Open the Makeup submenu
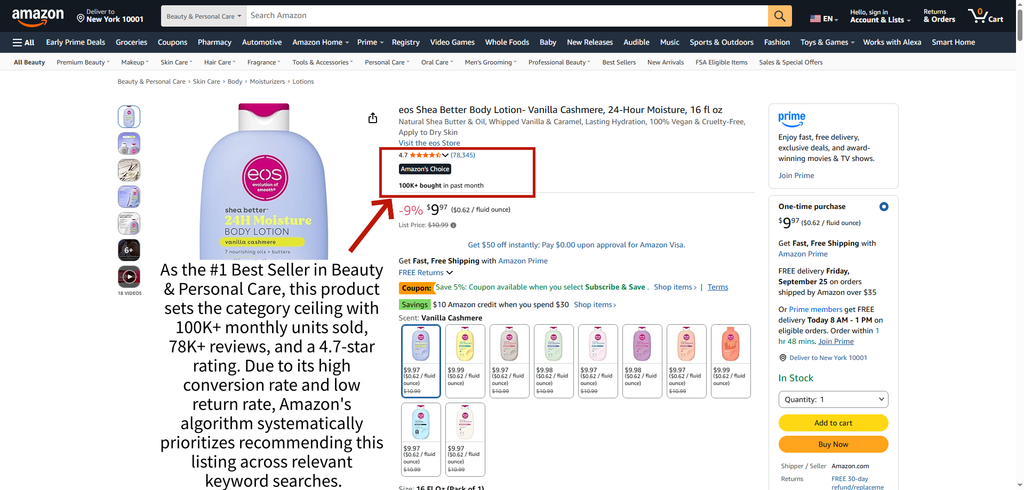1024x490 pixels. (x=135, y=63)
